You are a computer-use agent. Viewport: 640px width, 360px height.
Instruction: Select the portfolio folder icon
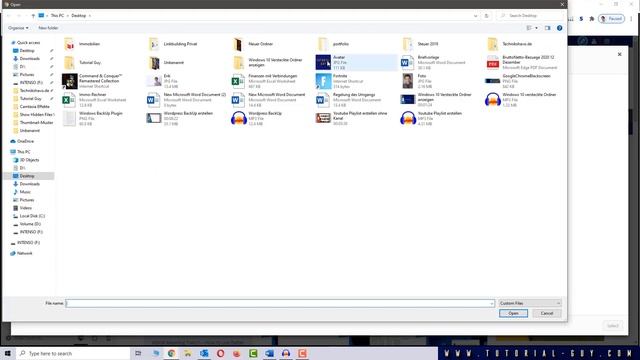tap(323, 44)
